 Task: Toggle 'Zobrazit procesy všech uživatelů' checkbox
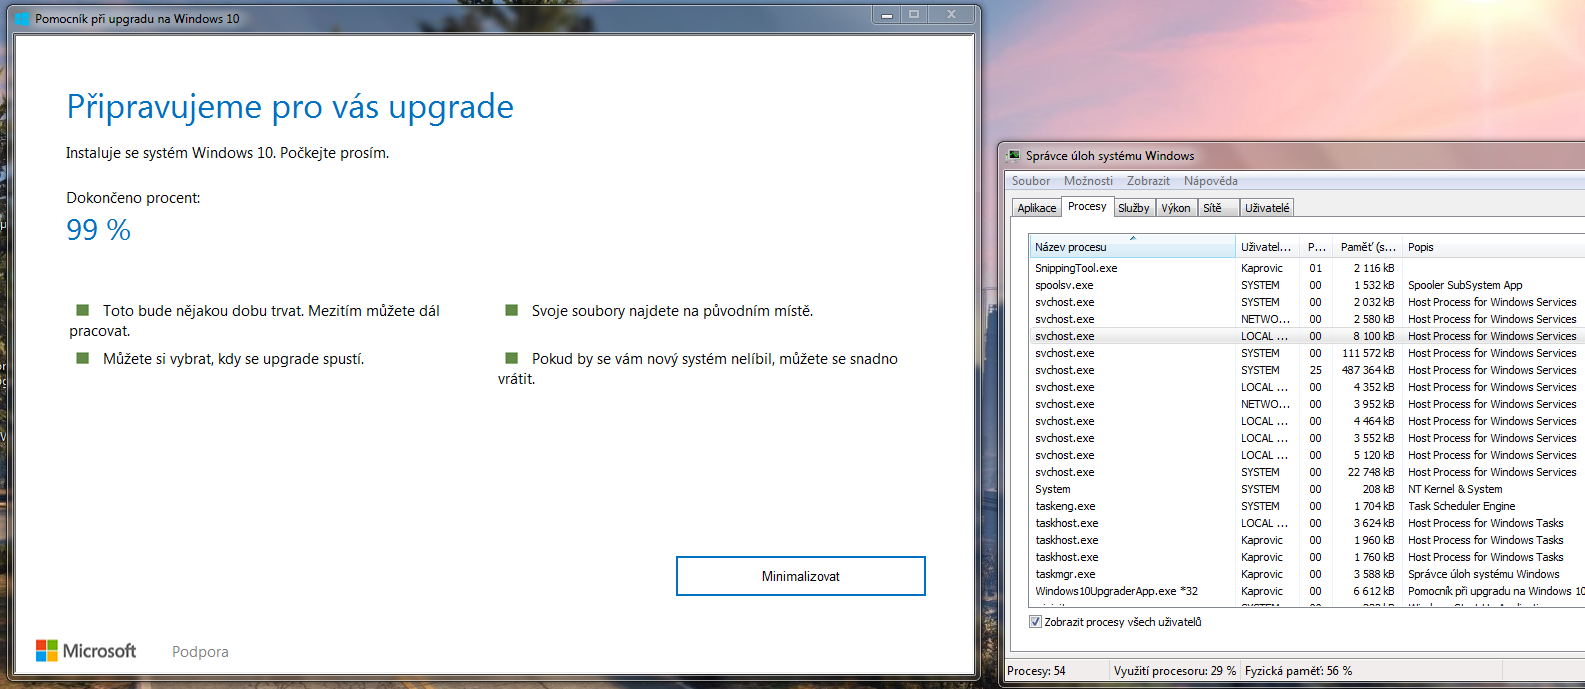[1035, 622]
